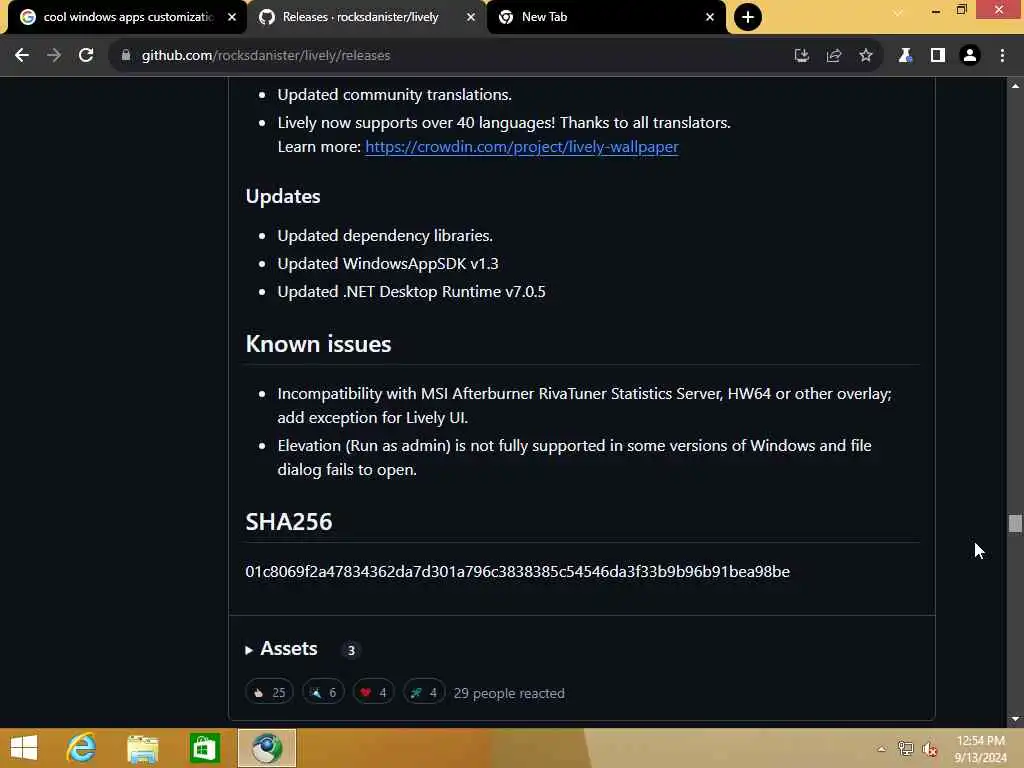1024x768 pixels.
Task: Click the 'Known issues' heading
Action: coord(318,344)
